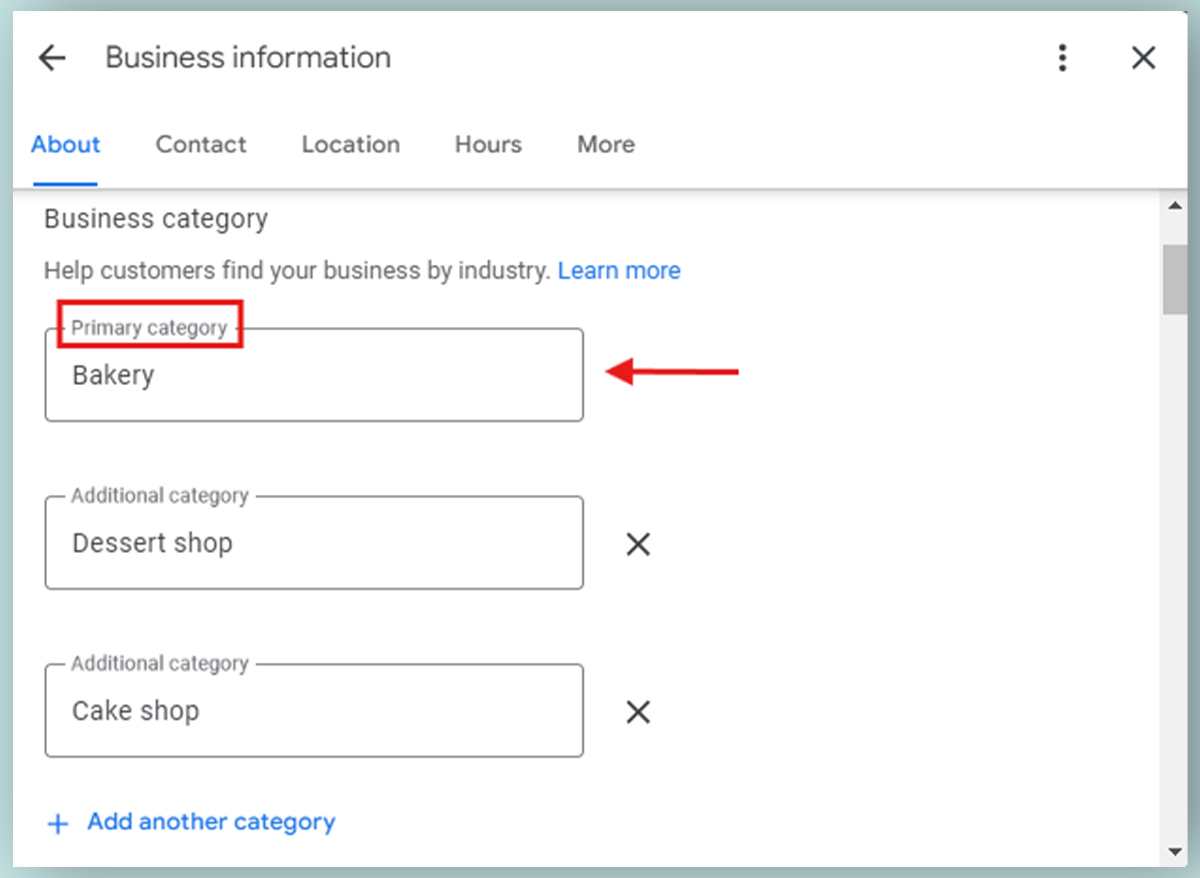Screen dimensions: 1200x878
Task: Click inside the Bakery input field
Action: [x=300, y=375]
